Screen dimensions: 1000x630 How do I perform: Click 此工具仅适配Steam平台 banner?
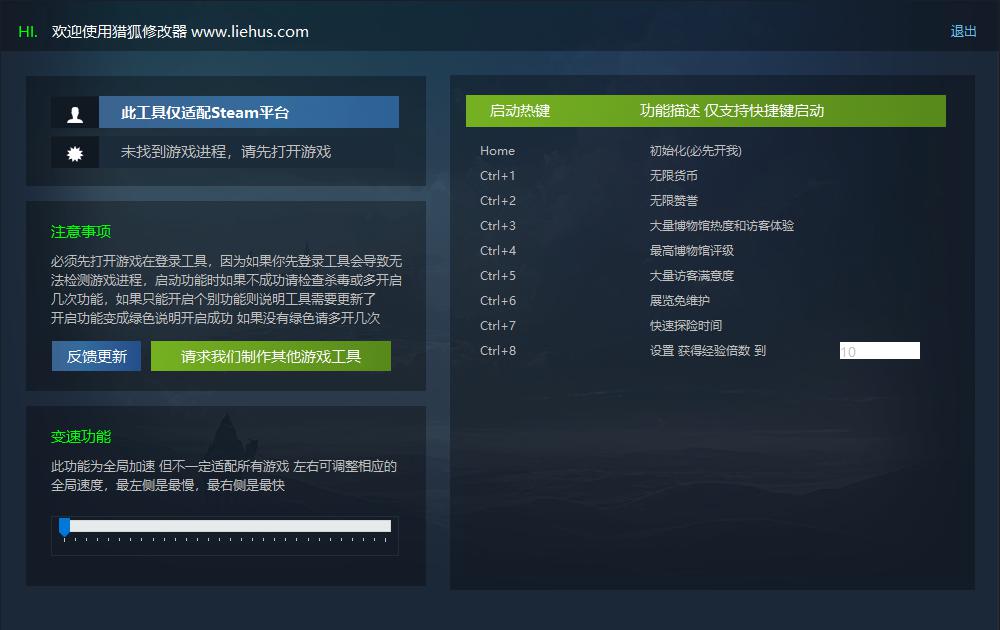pos(249,113)
